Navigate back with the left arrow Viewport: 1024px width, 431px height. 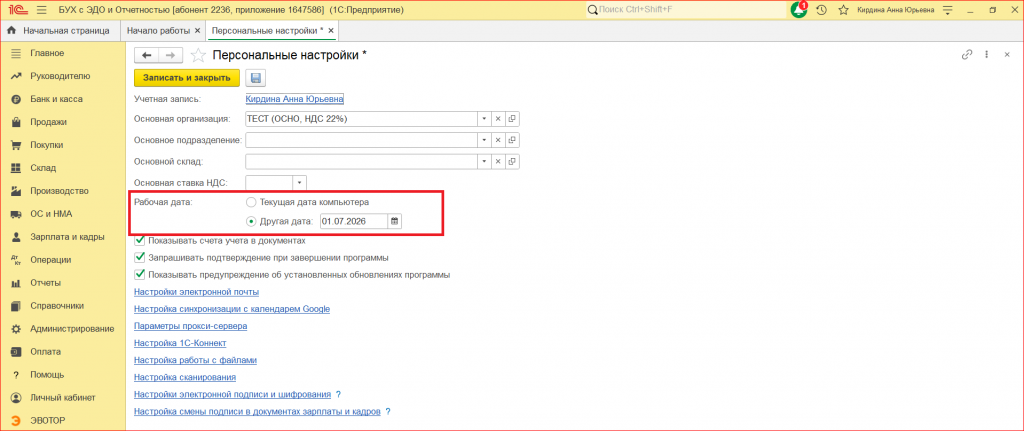[146, 56]
